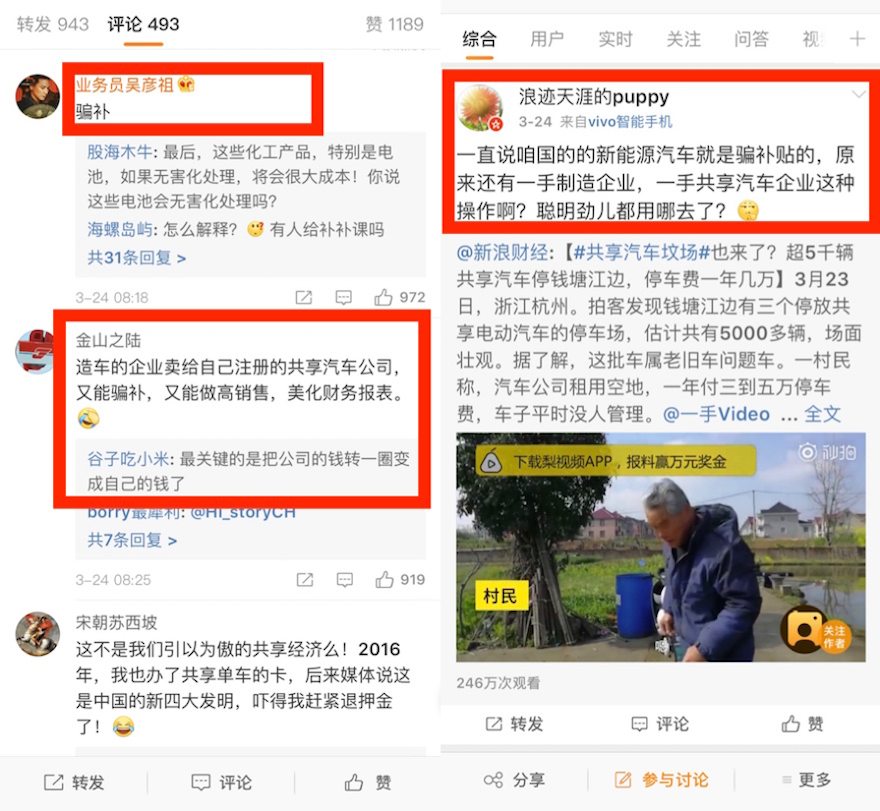Open the post options chevron for 浪迹天涯的puppy
This screenshot has width=880, height=811.
[x=858, y=94]
